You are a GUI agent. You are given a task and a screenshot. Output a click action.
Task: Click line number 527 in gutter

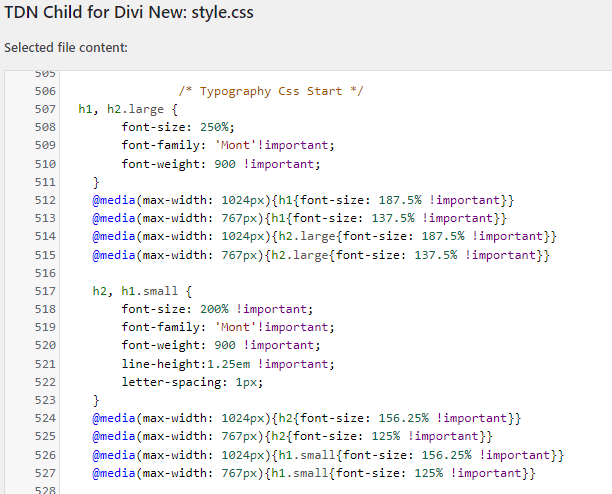pyautogui.click(x=45, y=473)
